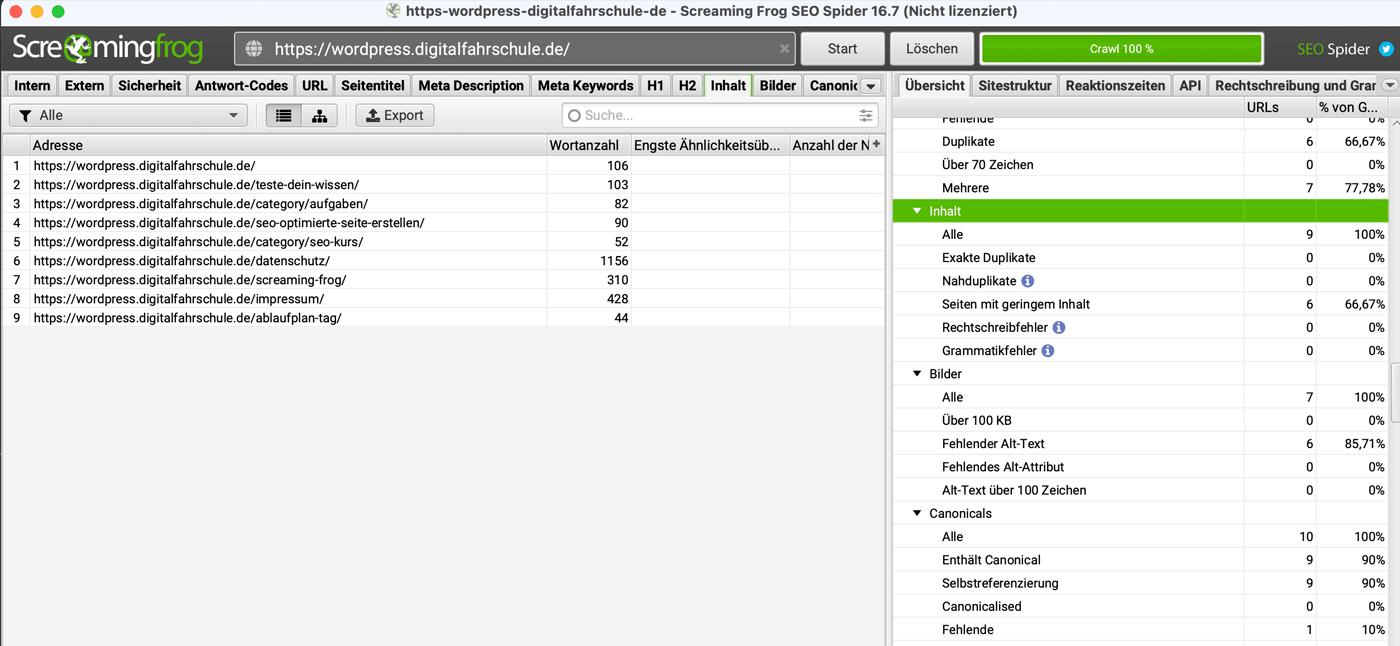Switch to tree structure view icon
The image size is (1400, 646).
(x=319, y=115)
